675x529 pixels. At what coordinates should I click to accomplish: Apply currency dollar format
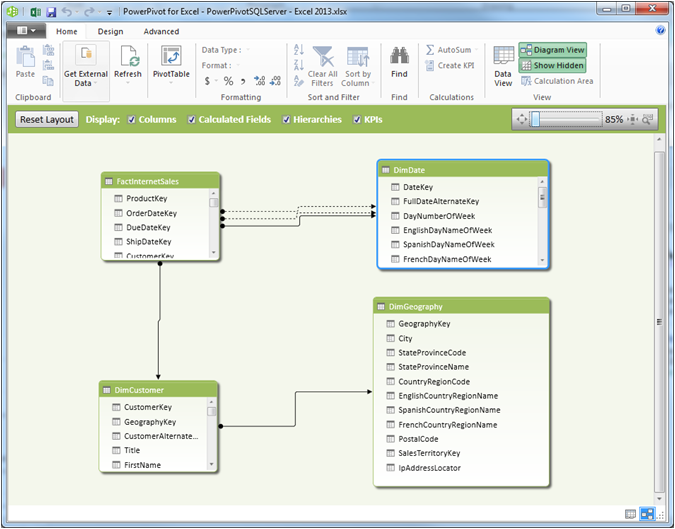[207, 81]
